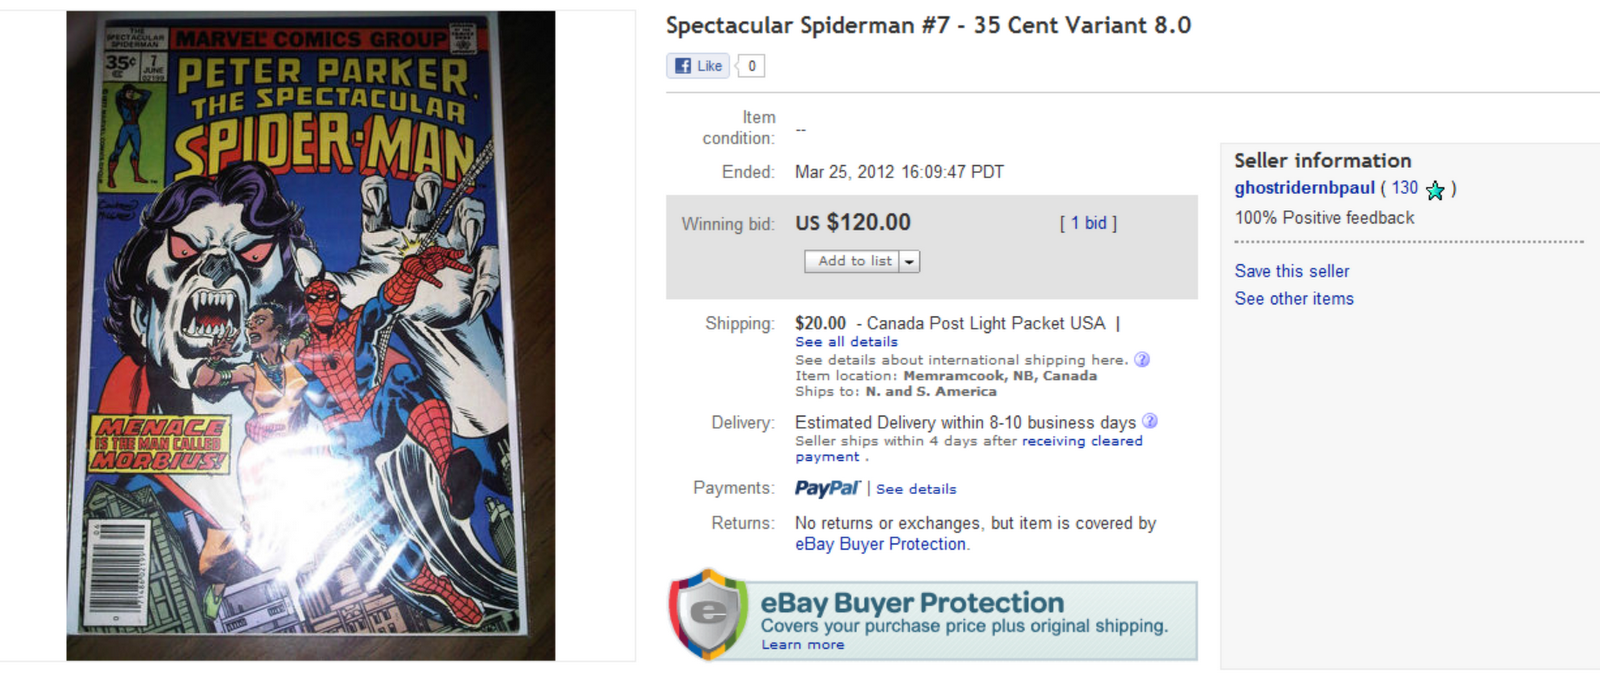
Task: Click international shipping help question icon
Action: (1142, 360)
